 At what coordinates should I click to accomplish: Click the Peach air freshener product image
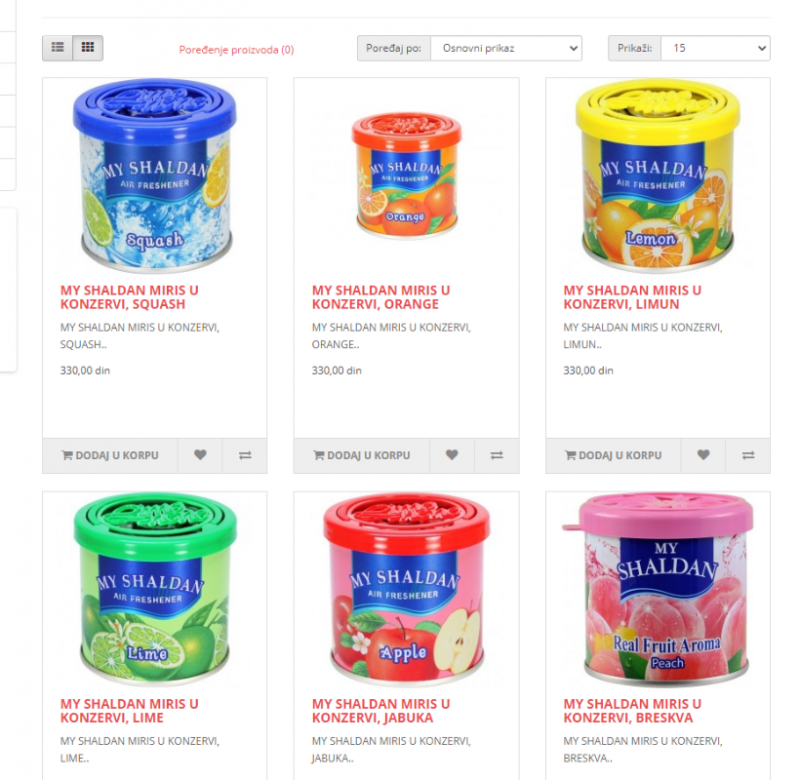(658, 589)
